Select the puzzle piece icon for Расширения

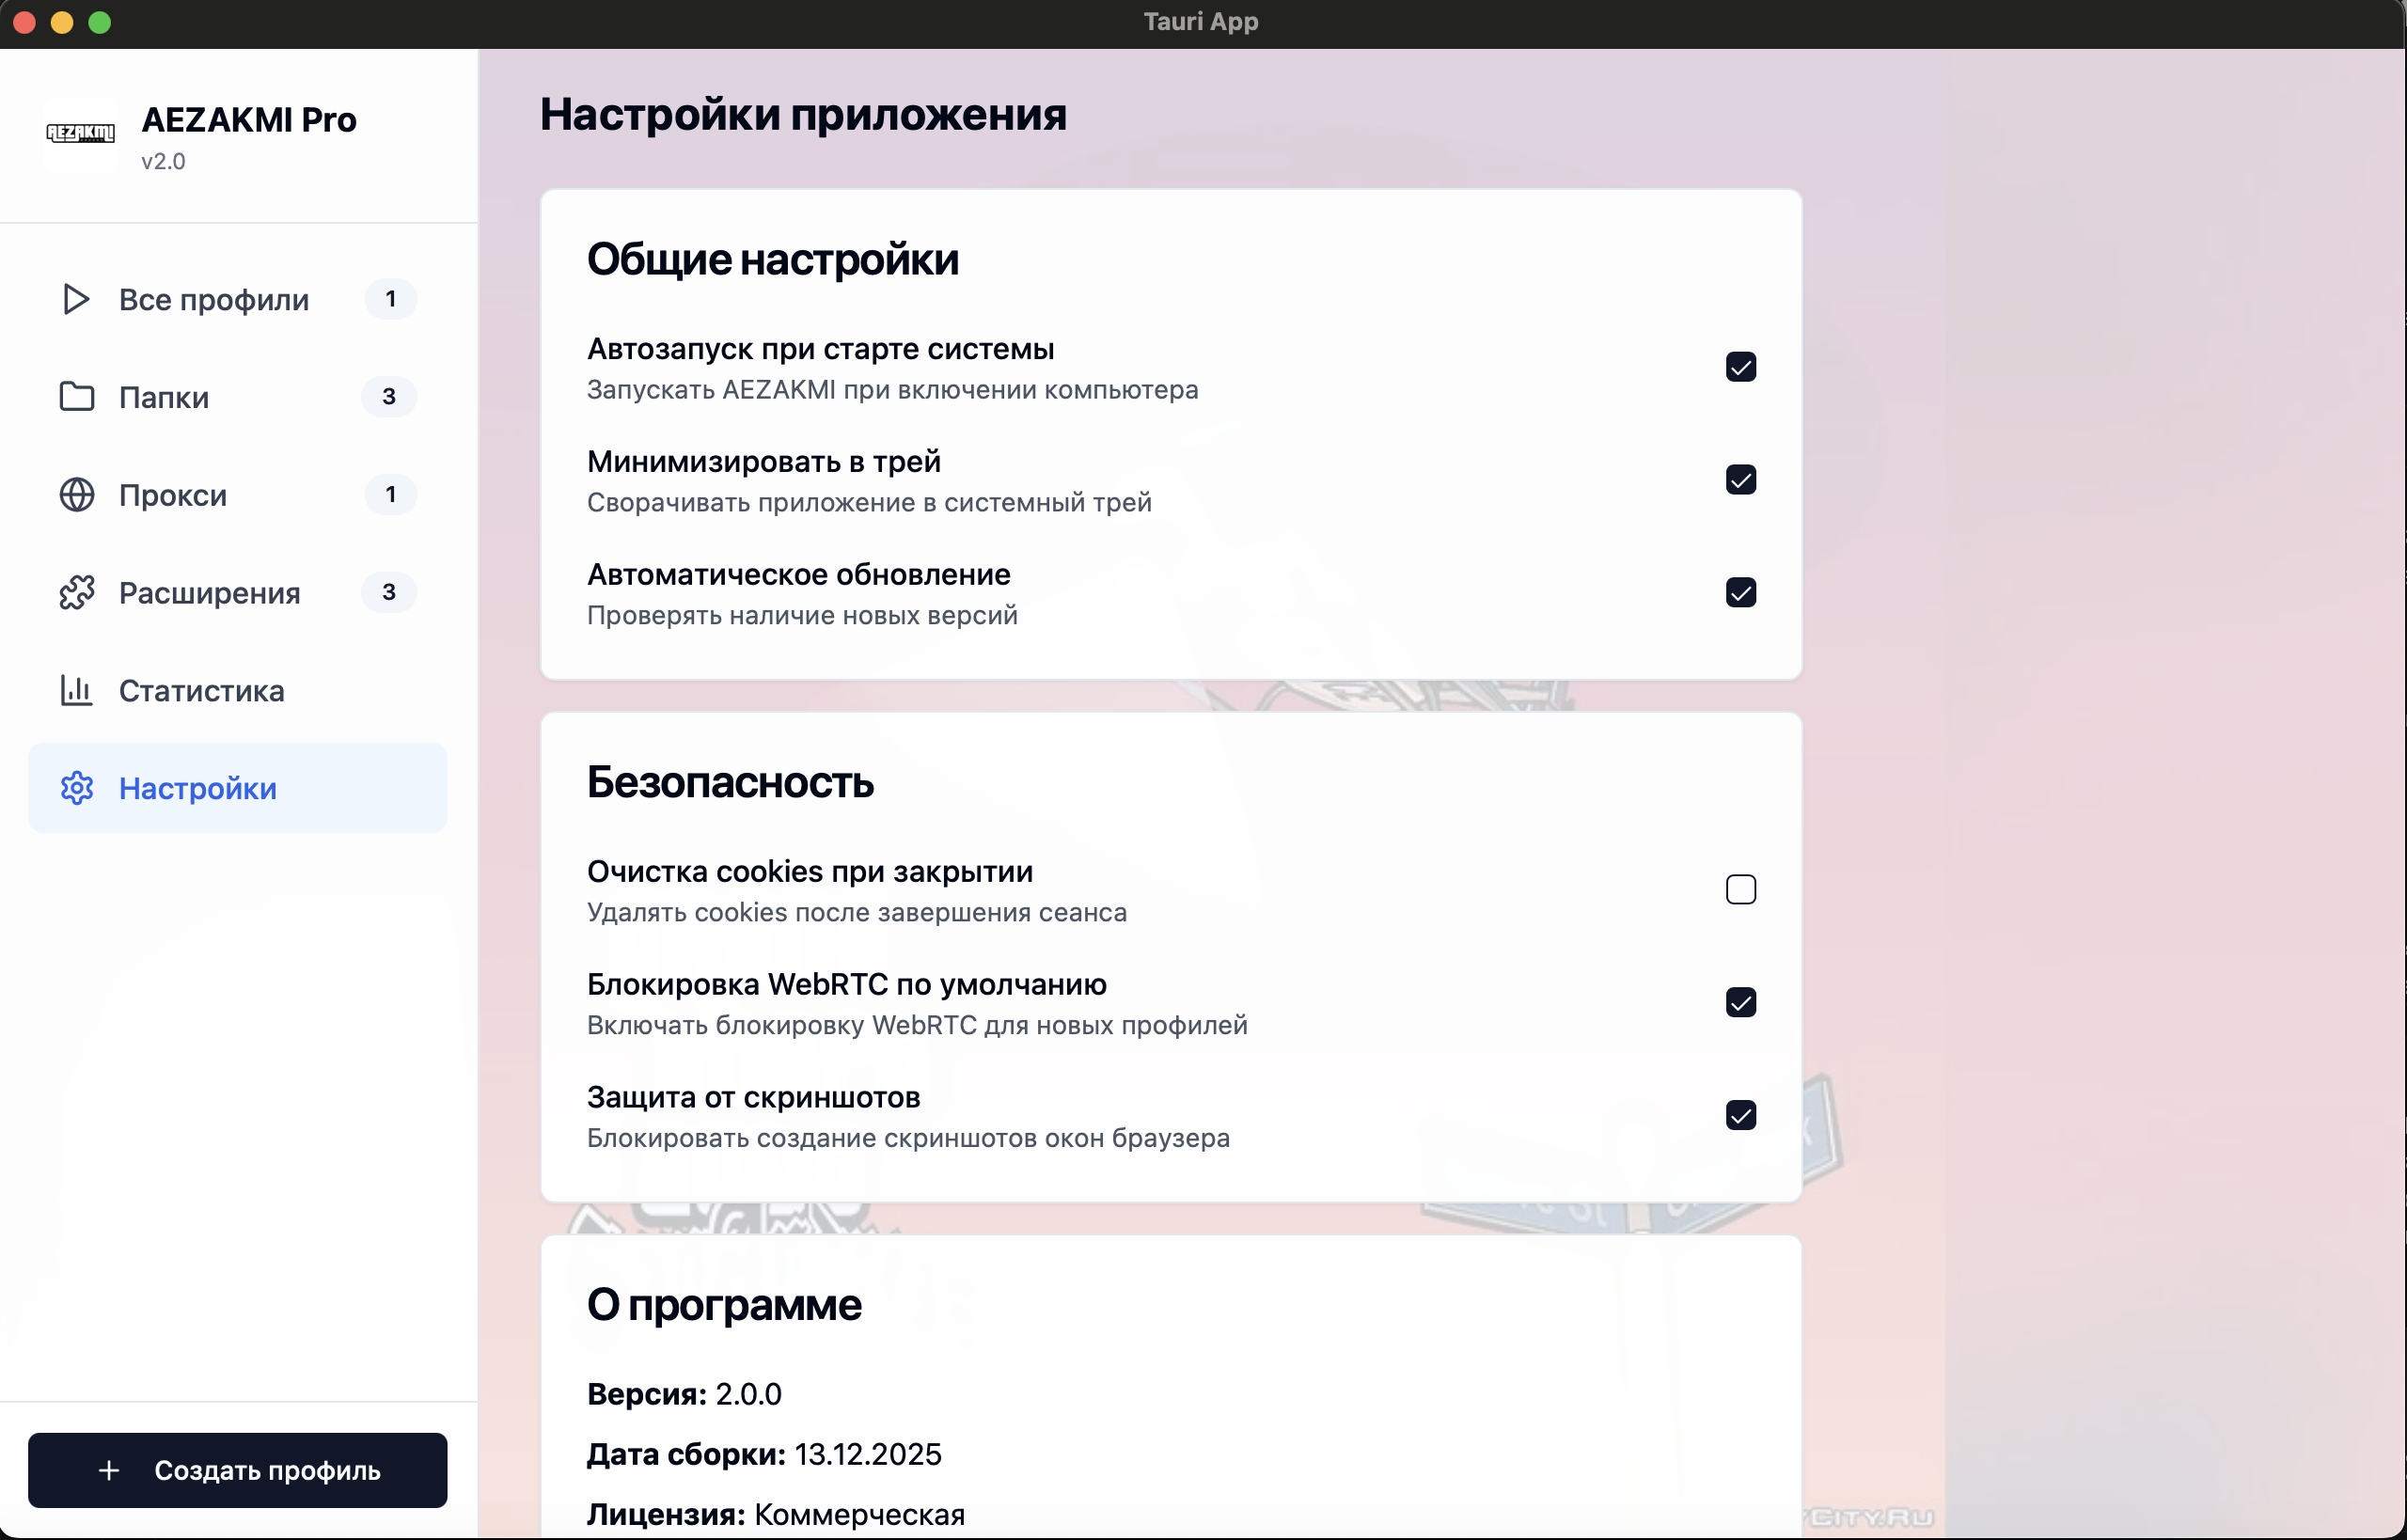pos(75,592)
